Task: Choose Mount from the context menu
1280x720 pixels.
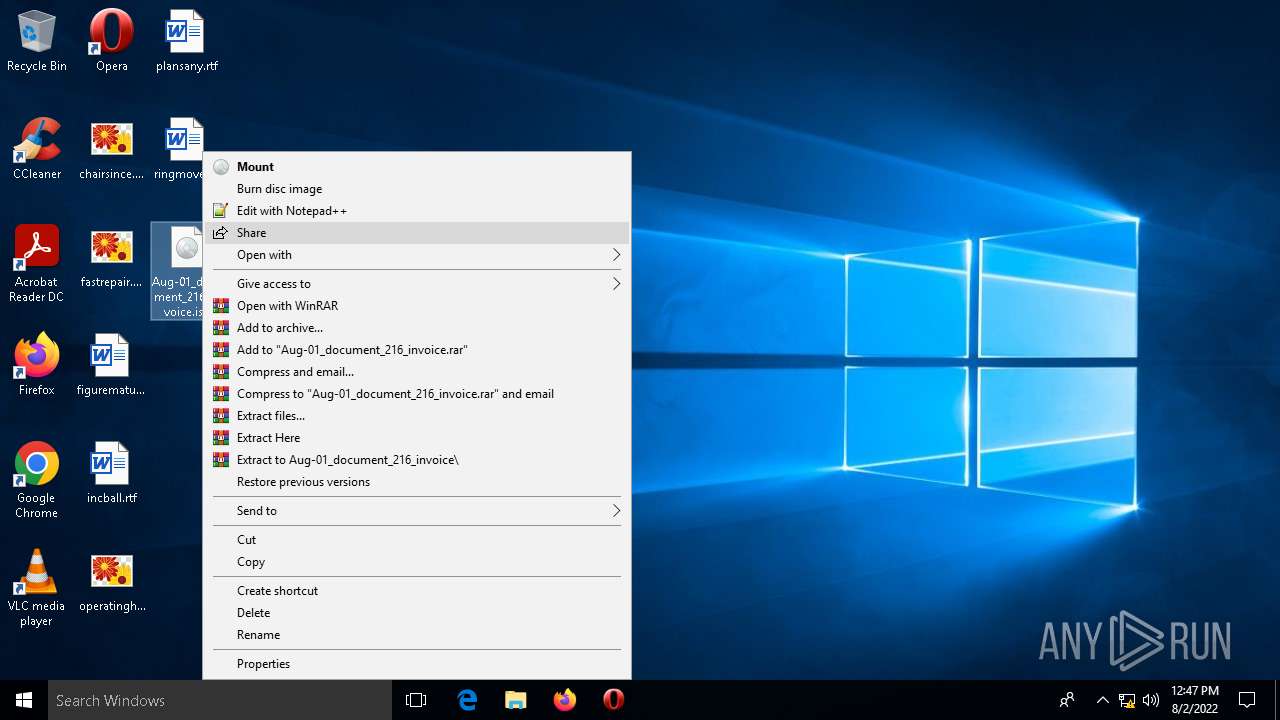Action: coord(417,167)
